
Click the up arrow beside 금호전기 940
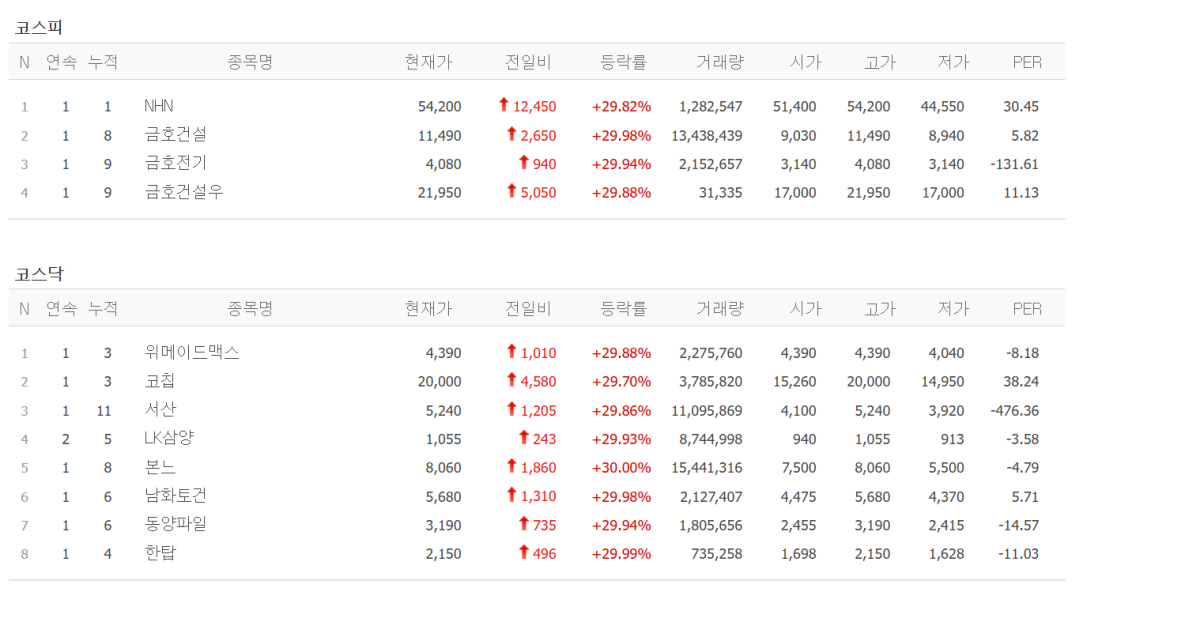point(523,162)
